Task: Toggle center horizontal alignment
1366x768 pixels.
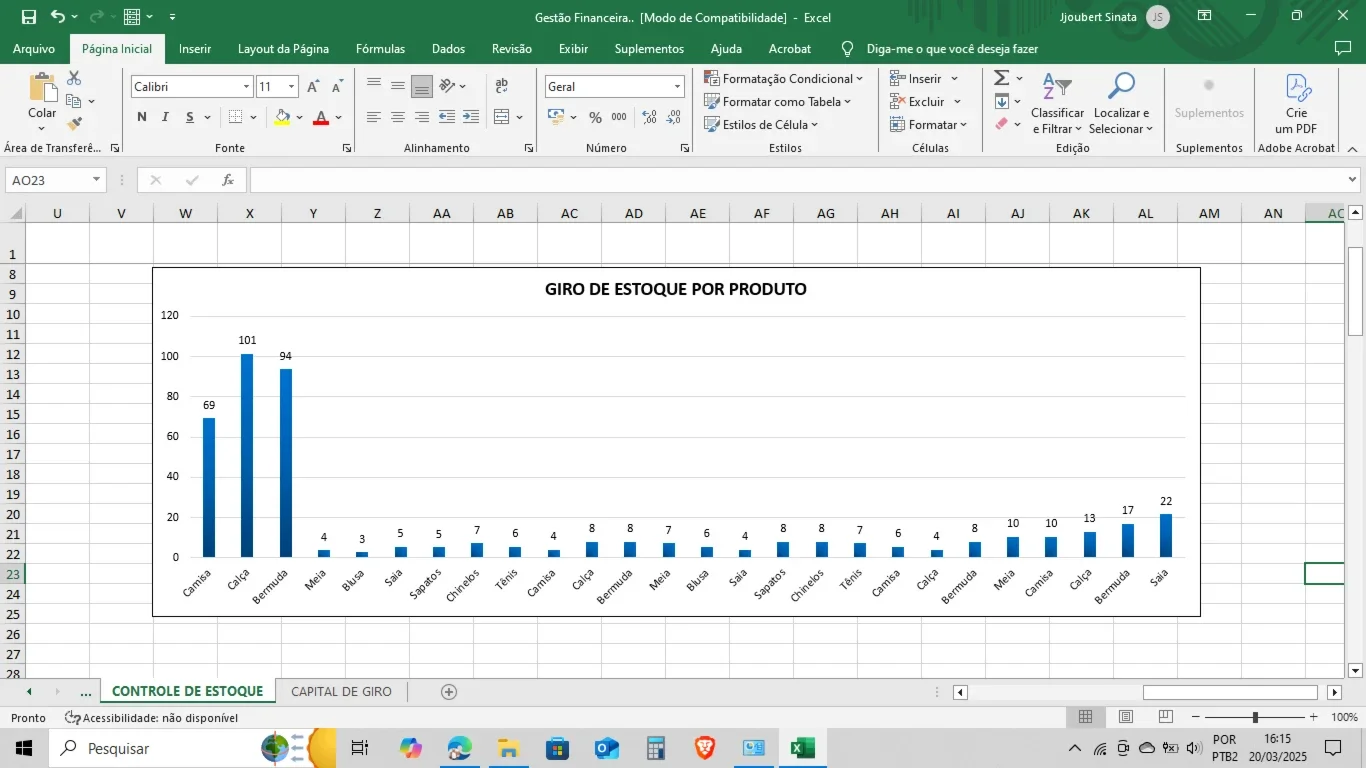Action: (397, 117)
